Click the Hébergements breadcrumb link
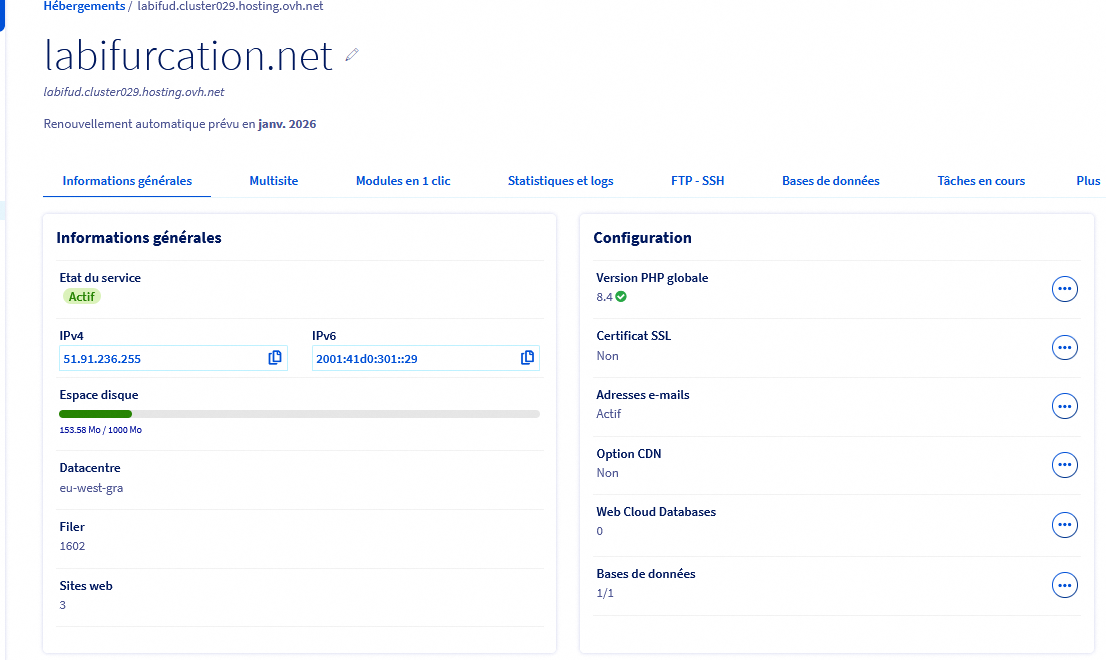This screenshot has width=1106, height=660. coord(84,6)
